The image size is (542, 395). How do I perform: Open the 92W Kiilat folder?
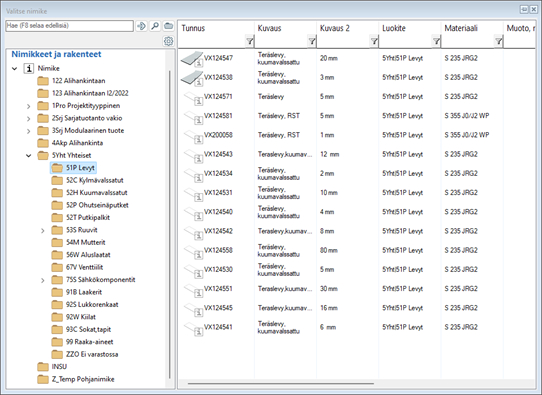(x=74, y=317)
